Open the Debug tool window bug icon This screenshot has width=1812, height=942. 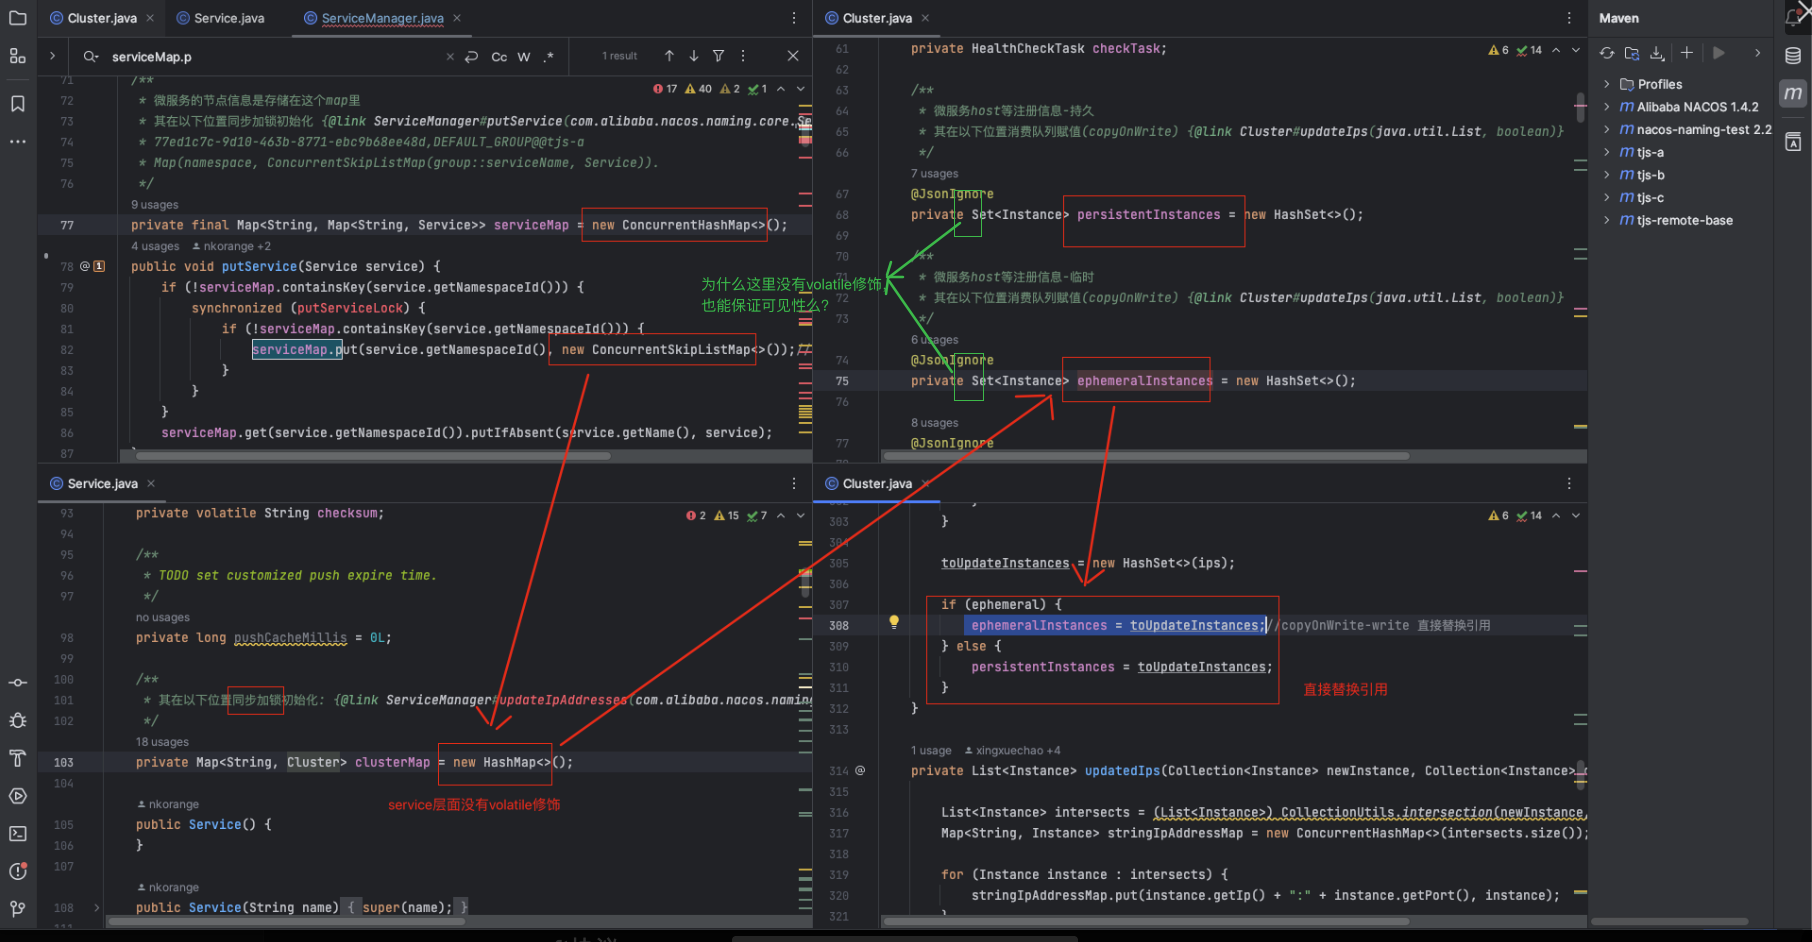coord(17,720)
